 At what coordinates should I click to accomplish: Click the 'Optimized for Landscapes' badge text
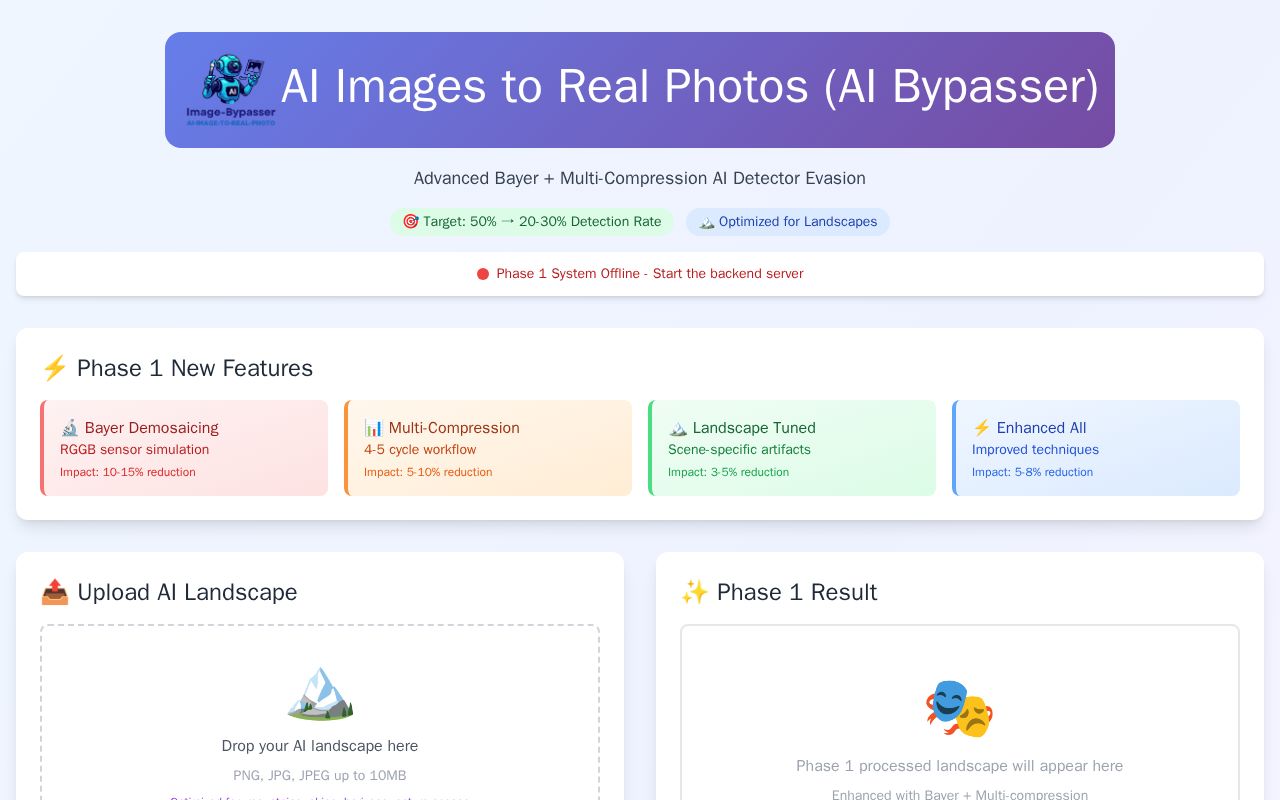point(798,222)
